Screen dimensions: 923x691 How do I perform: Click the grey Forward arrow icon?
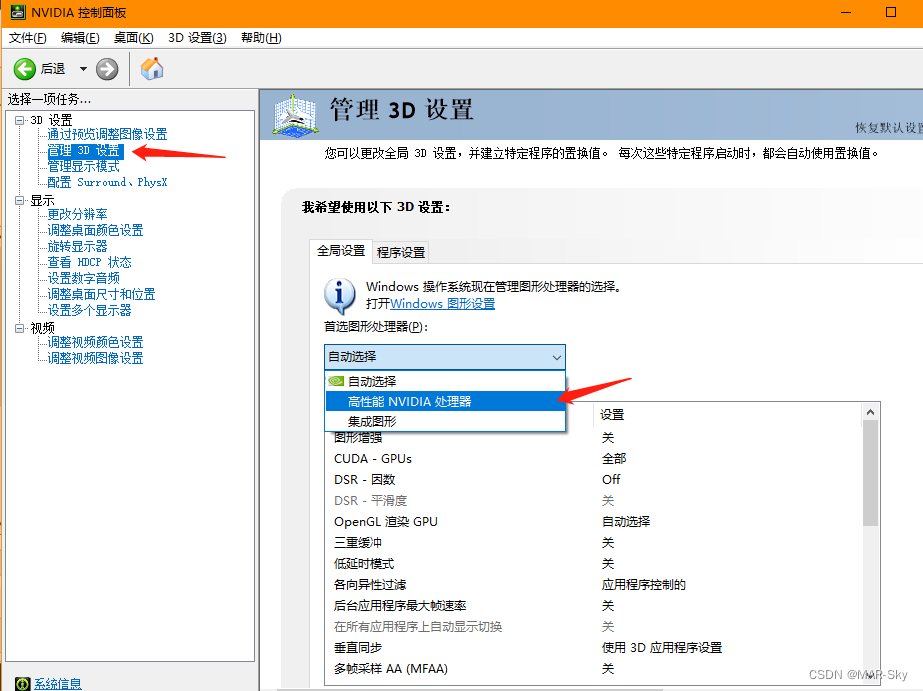107,69
